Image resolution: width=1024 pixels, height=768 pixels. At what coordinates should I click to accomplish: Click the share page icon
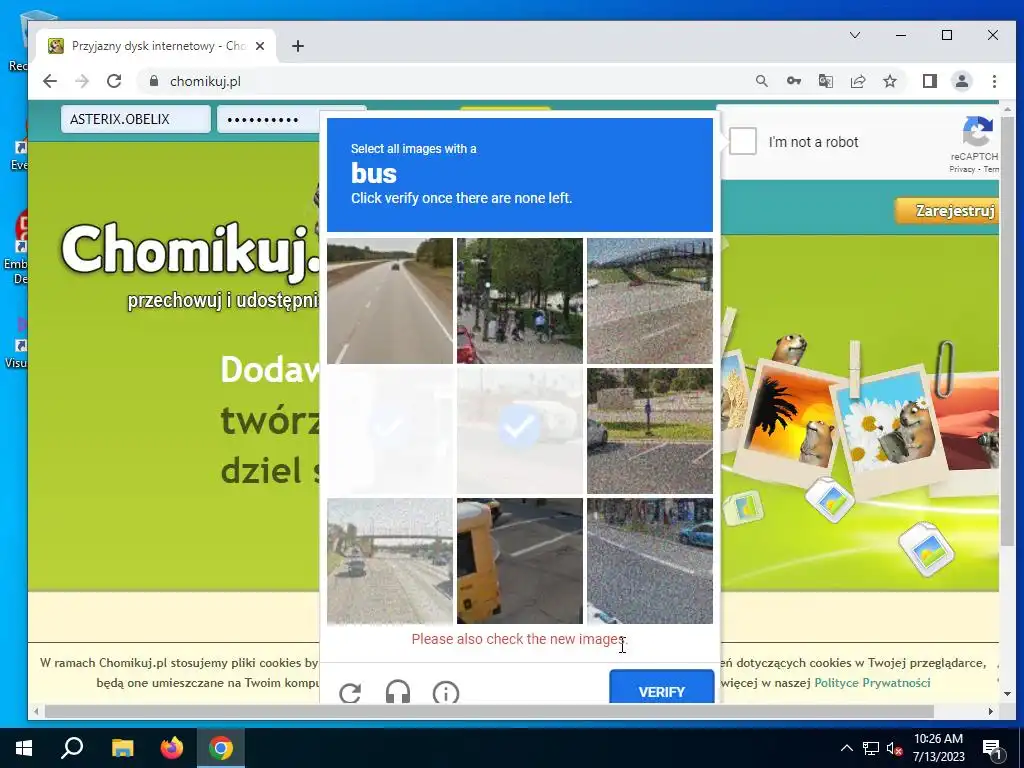click(857, 81)
